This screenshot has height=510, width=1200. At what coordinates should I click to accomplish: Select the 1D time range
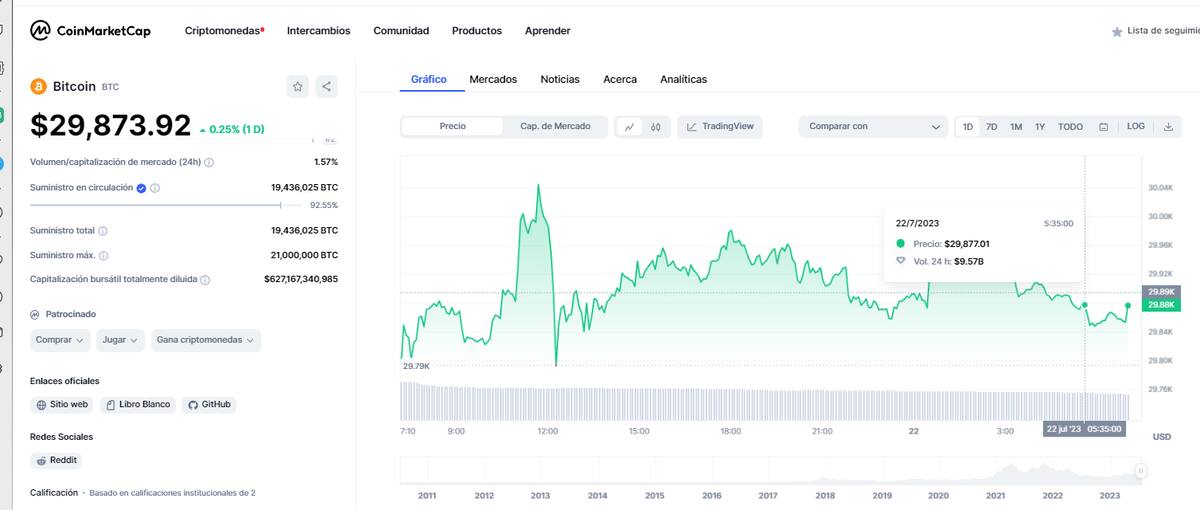[968, 127]
